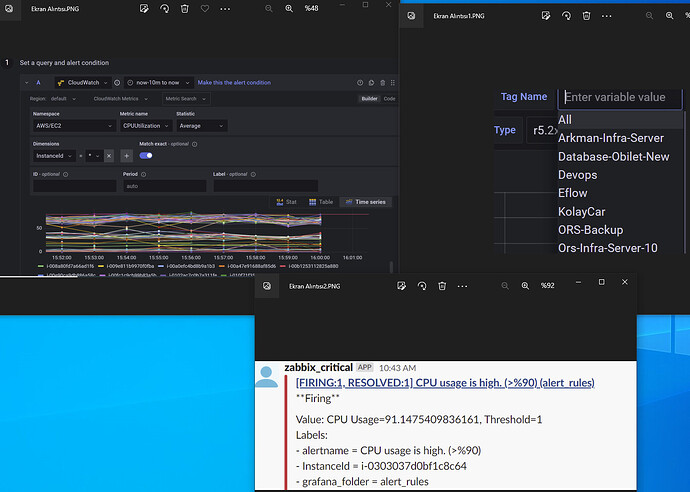Remove the InstanceId dimension with the X button
This screenshot has height=492, width=690.
109,156
